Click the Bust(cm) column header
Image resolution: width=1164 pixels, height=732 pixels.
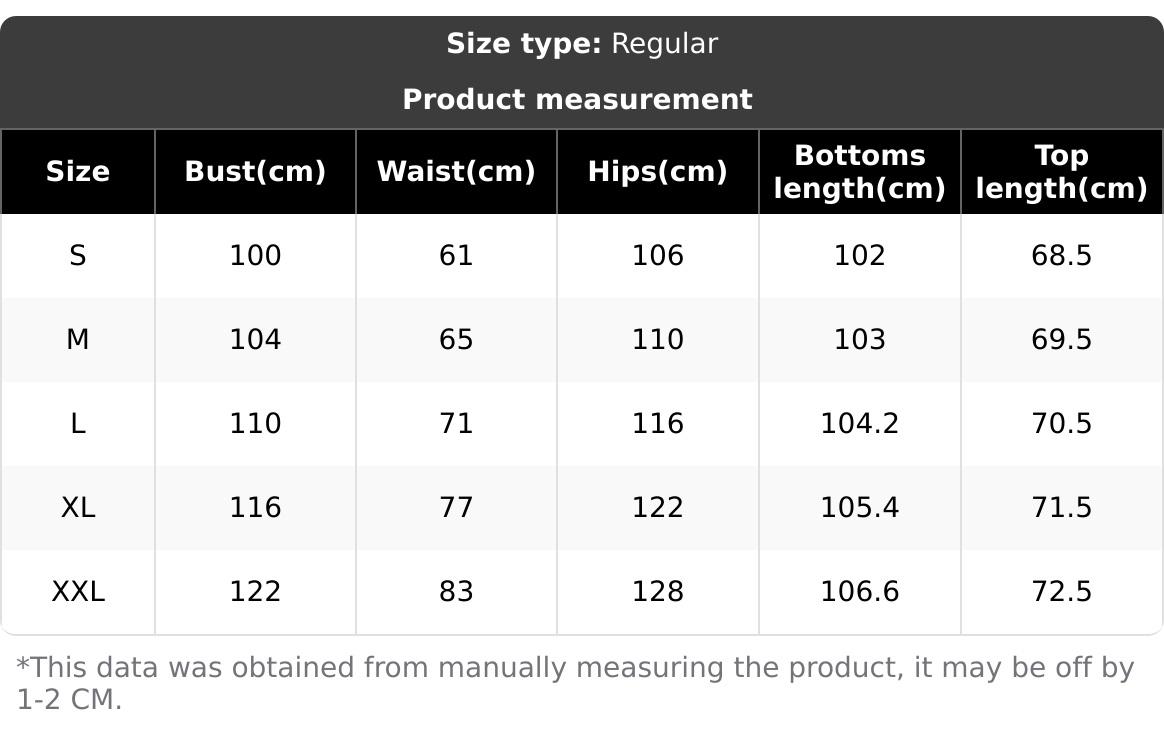[255, 171]
